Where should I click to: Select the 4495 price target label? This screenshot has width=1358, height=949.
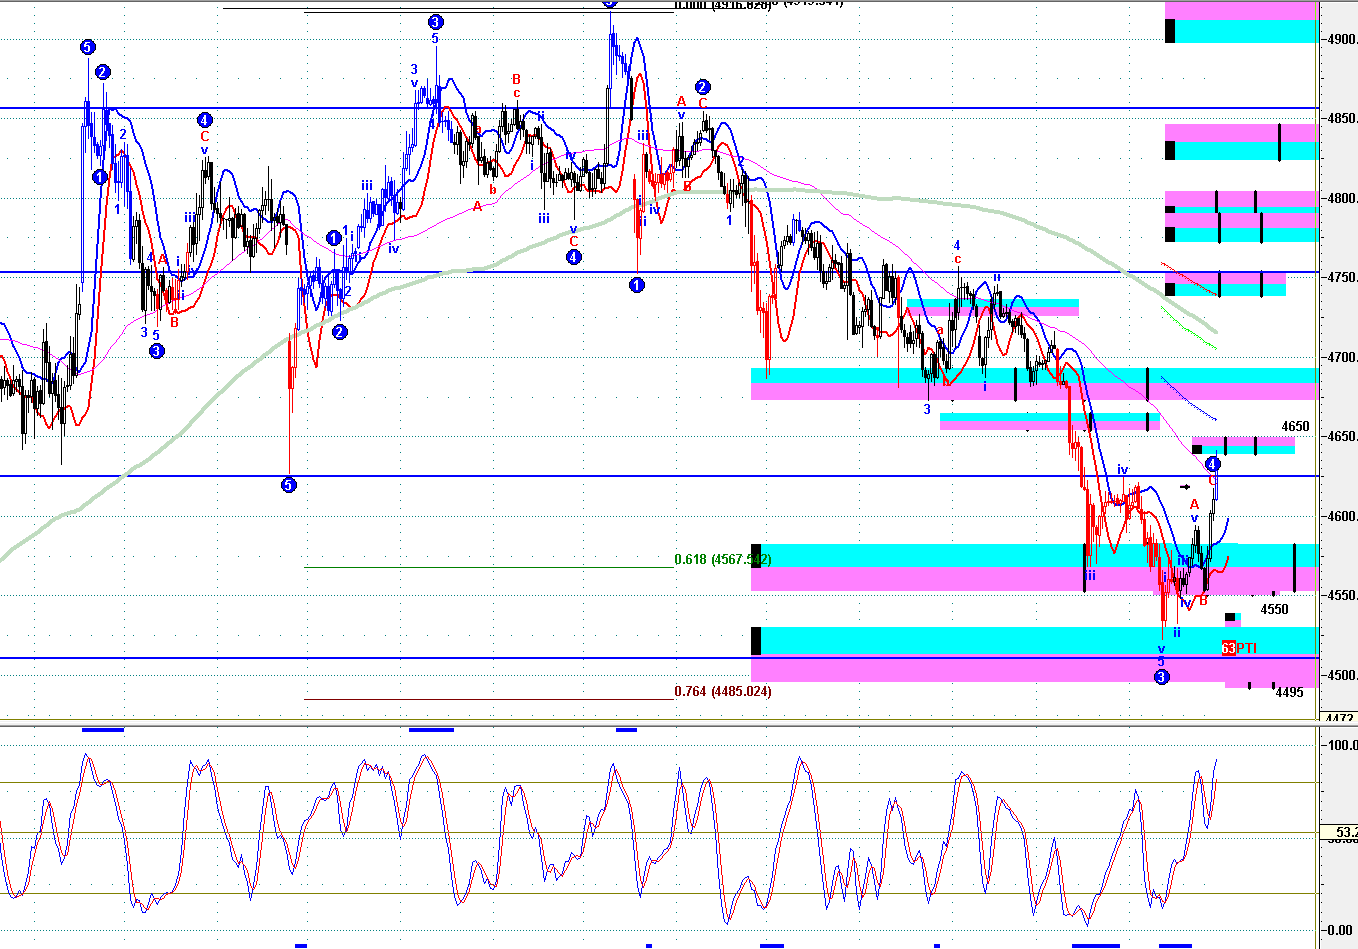coord(1289,692)
